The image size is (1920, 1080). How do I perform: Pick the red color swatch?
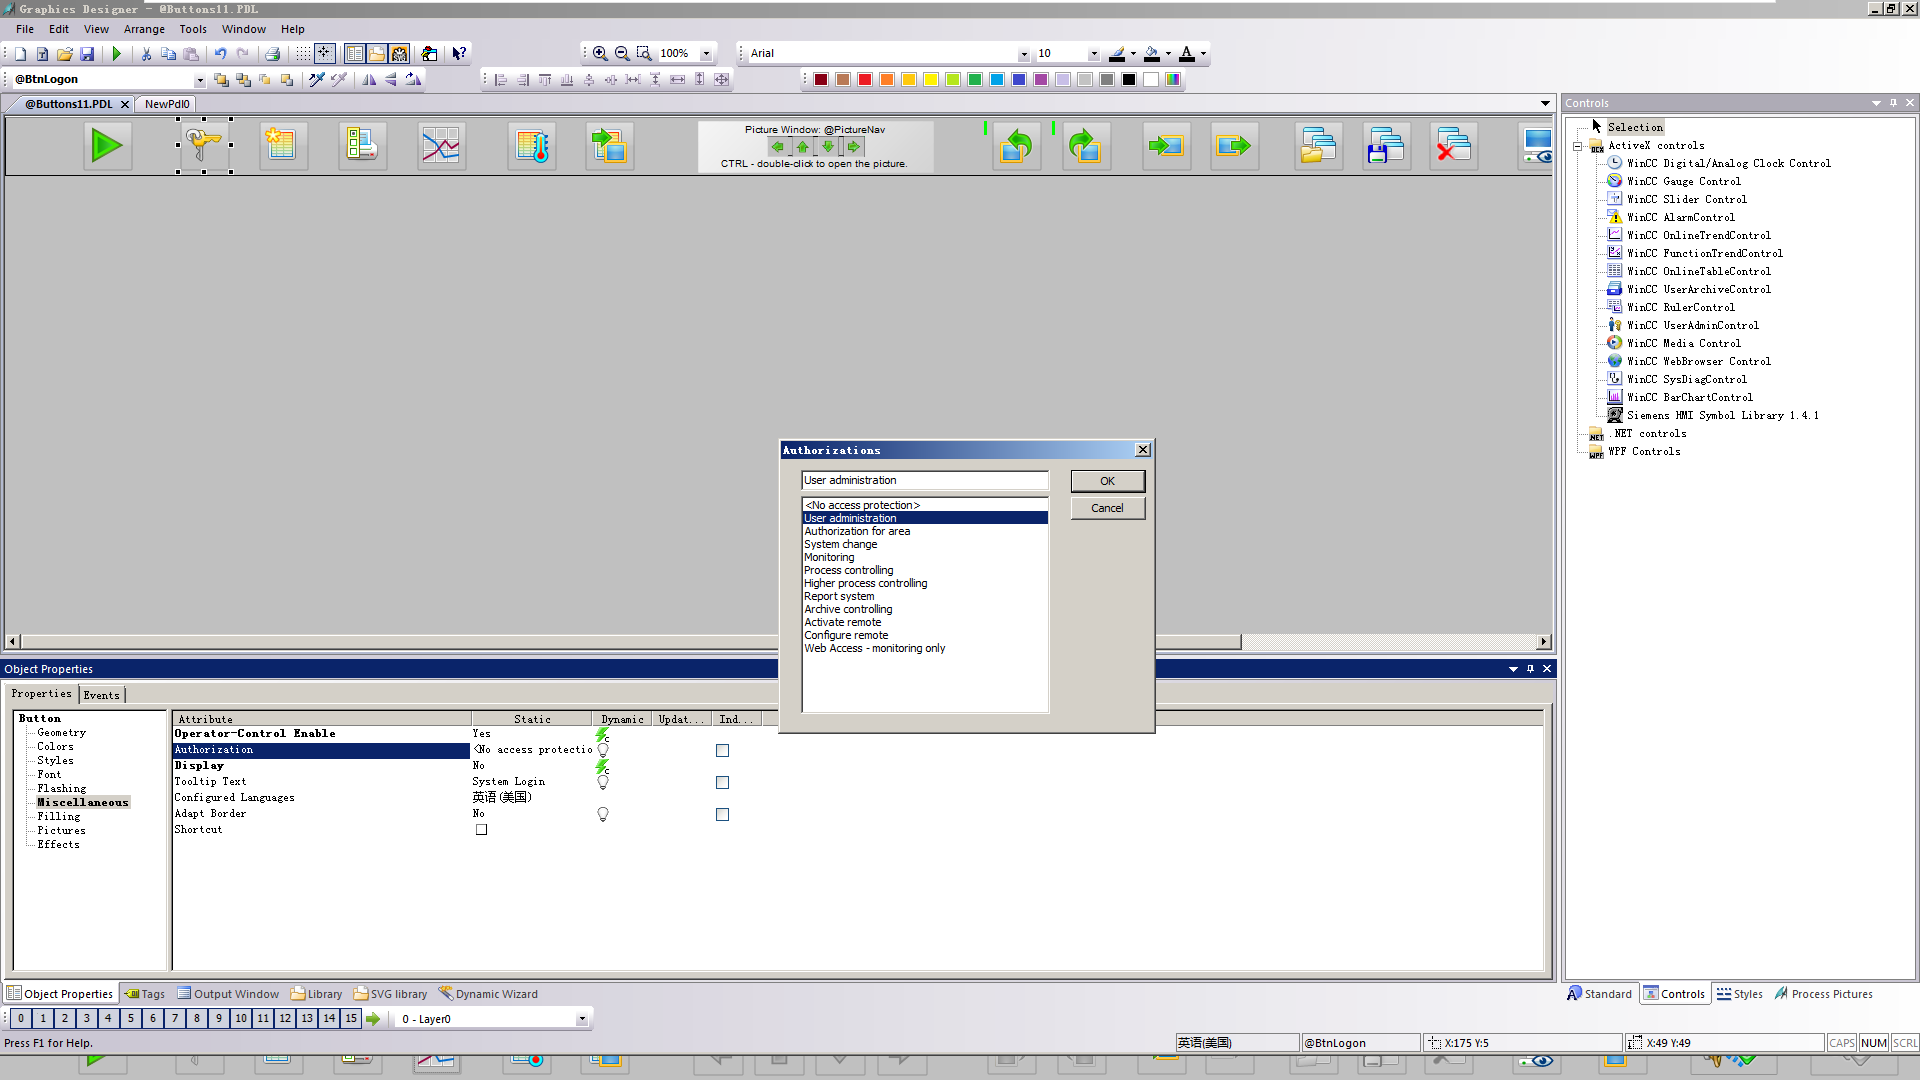[x=865, y=80]
